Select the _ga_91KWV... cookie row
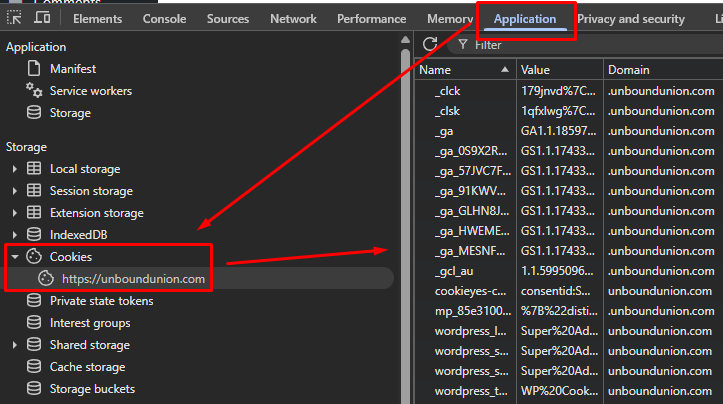Image resolution: width=723 pixels, height=404 pixels. (x=569, y=191)
